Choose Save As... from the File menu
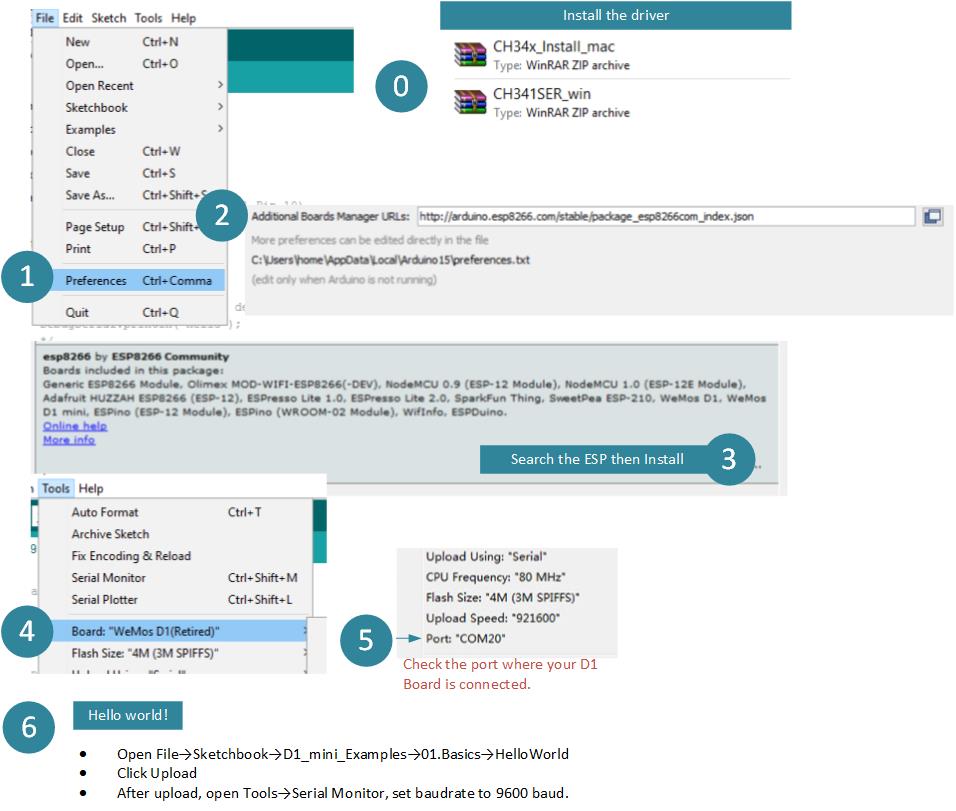The height and width of the screenshot is (811, 956). (129, 196)
